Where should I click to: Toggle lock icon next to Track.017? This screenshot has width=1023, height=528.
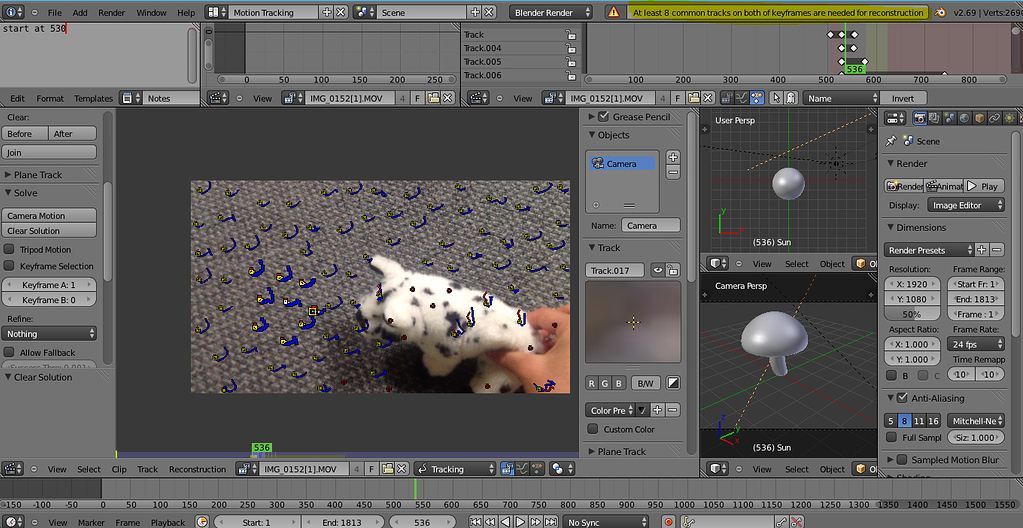click(x=673, y=270)
